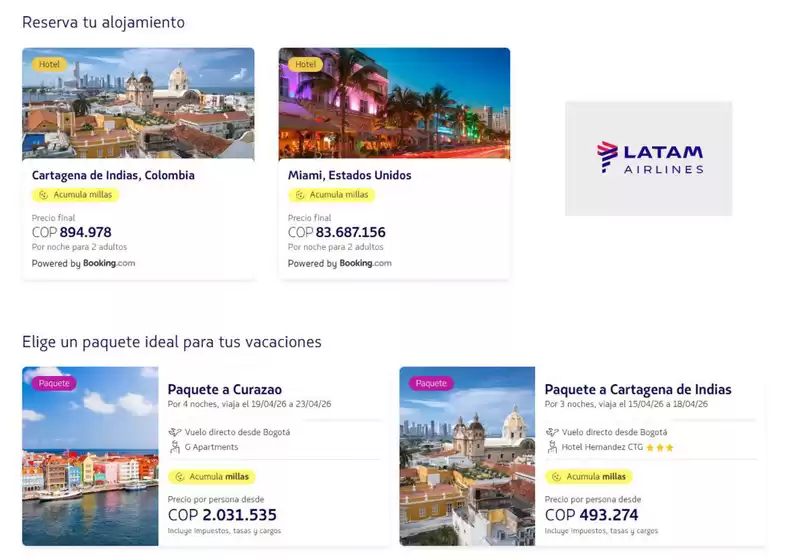Click the Paquete badge on Curazao image
Viewport: 788px width, 560px height.
(x=54, y=383)
